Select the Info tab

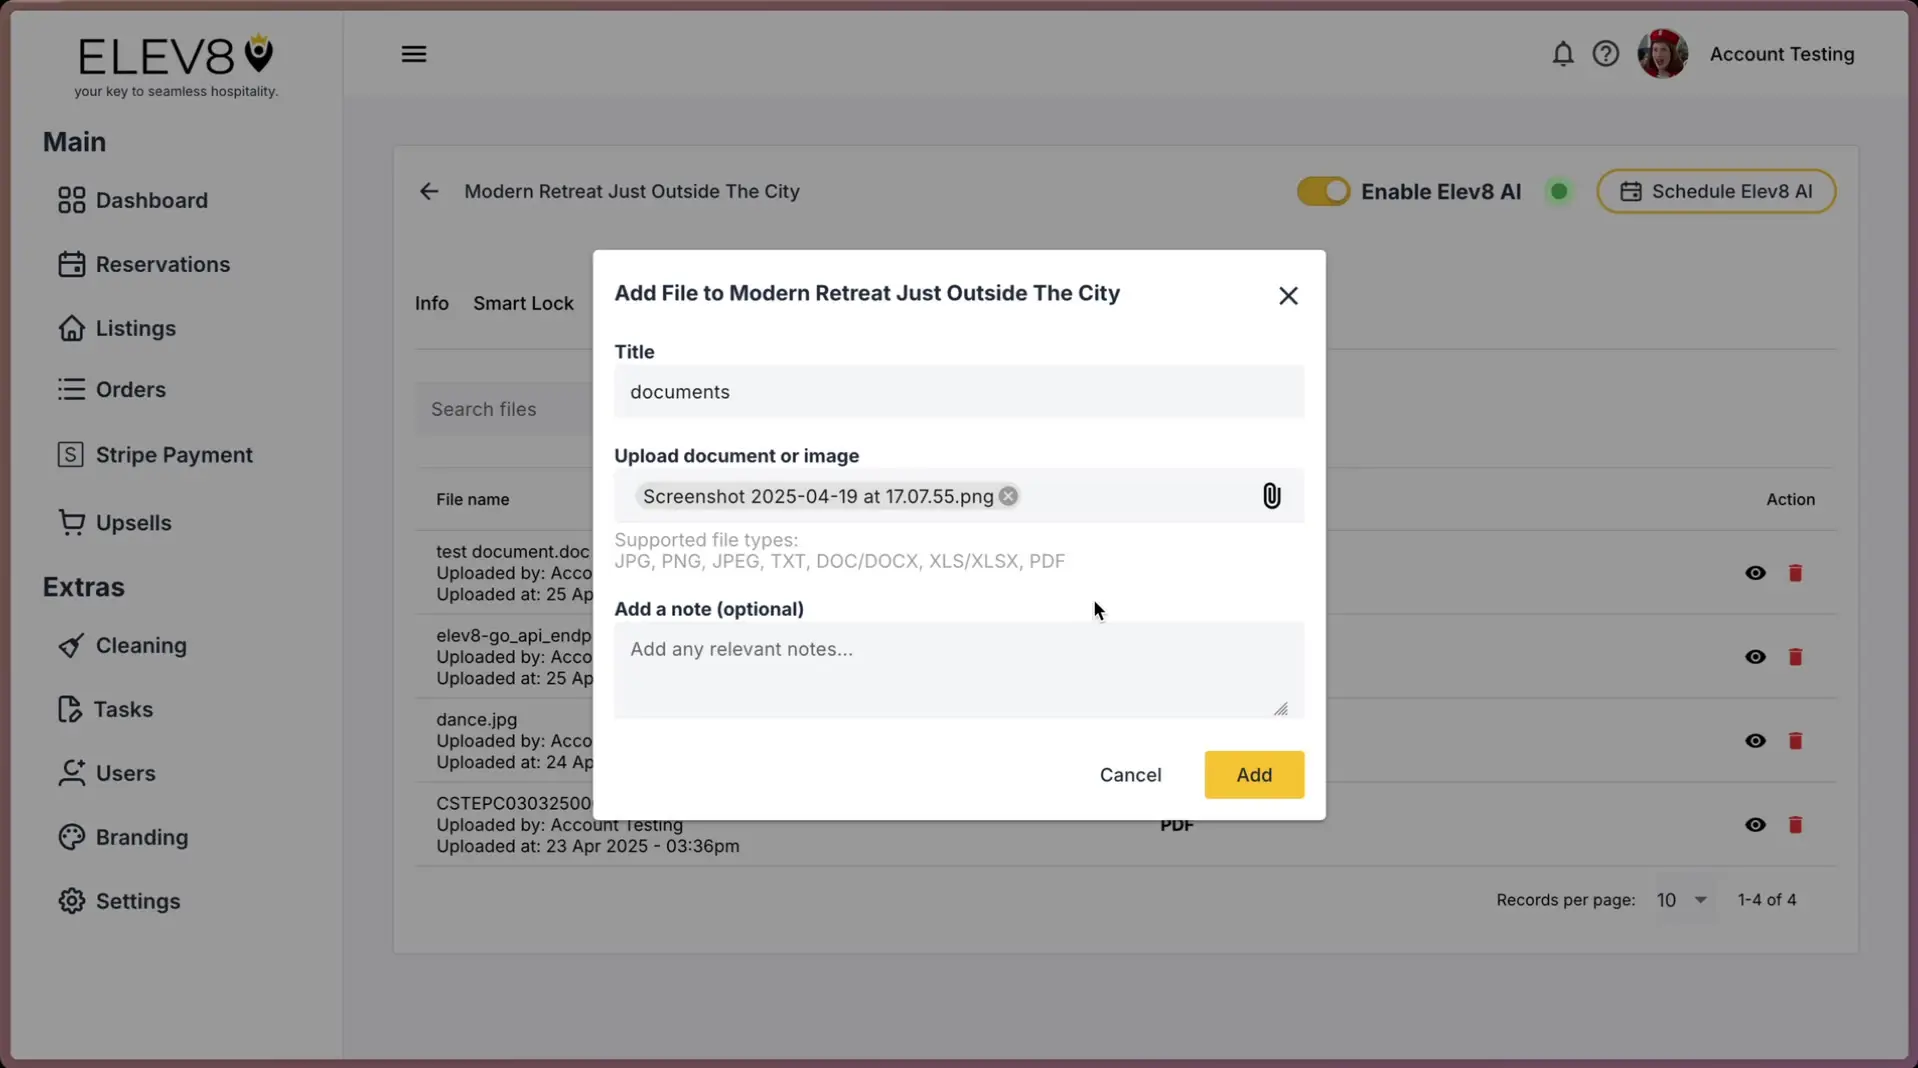click(431, 303)
